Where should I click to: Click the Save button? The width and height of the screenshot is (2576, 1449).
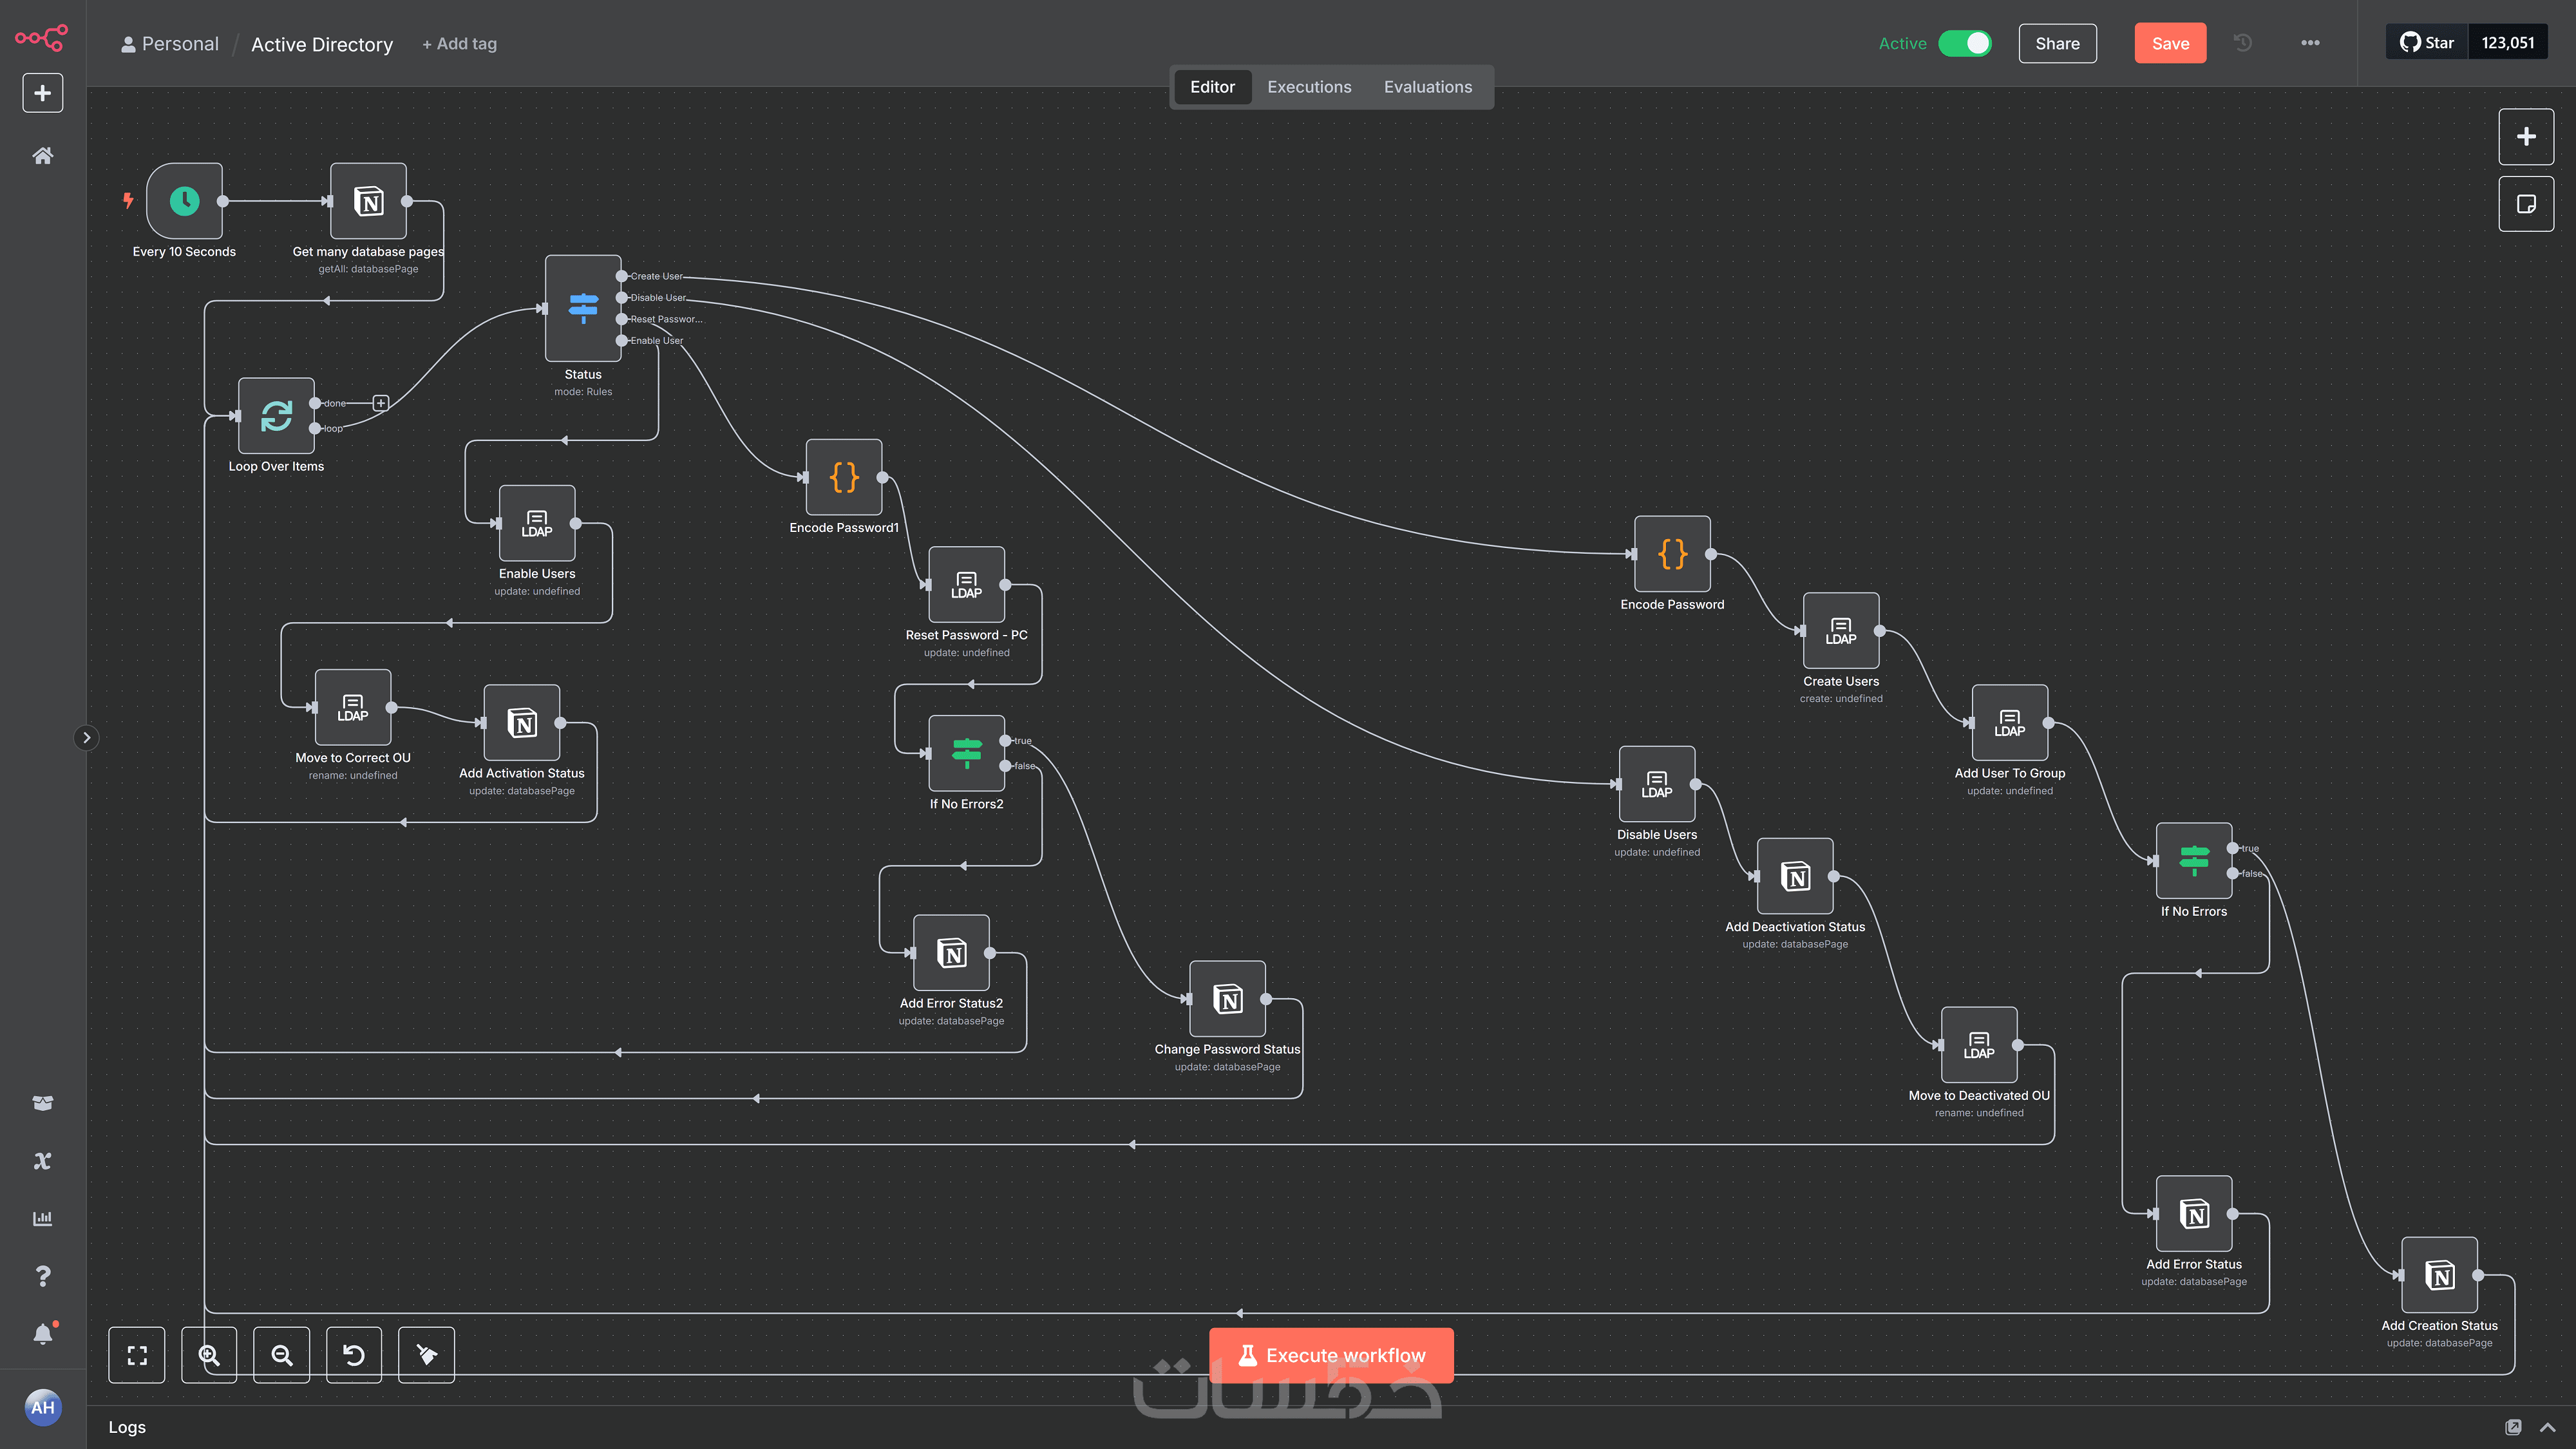point(2170,43)
